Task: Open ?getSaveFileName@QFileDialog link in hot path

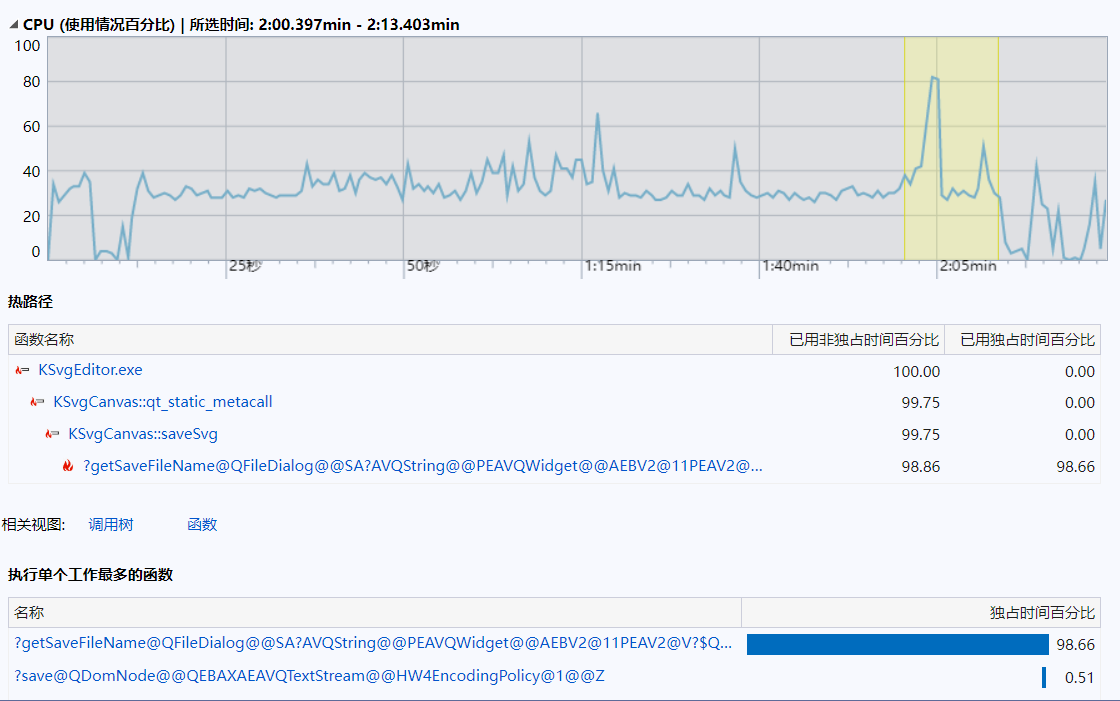Action: pos(423,466)
